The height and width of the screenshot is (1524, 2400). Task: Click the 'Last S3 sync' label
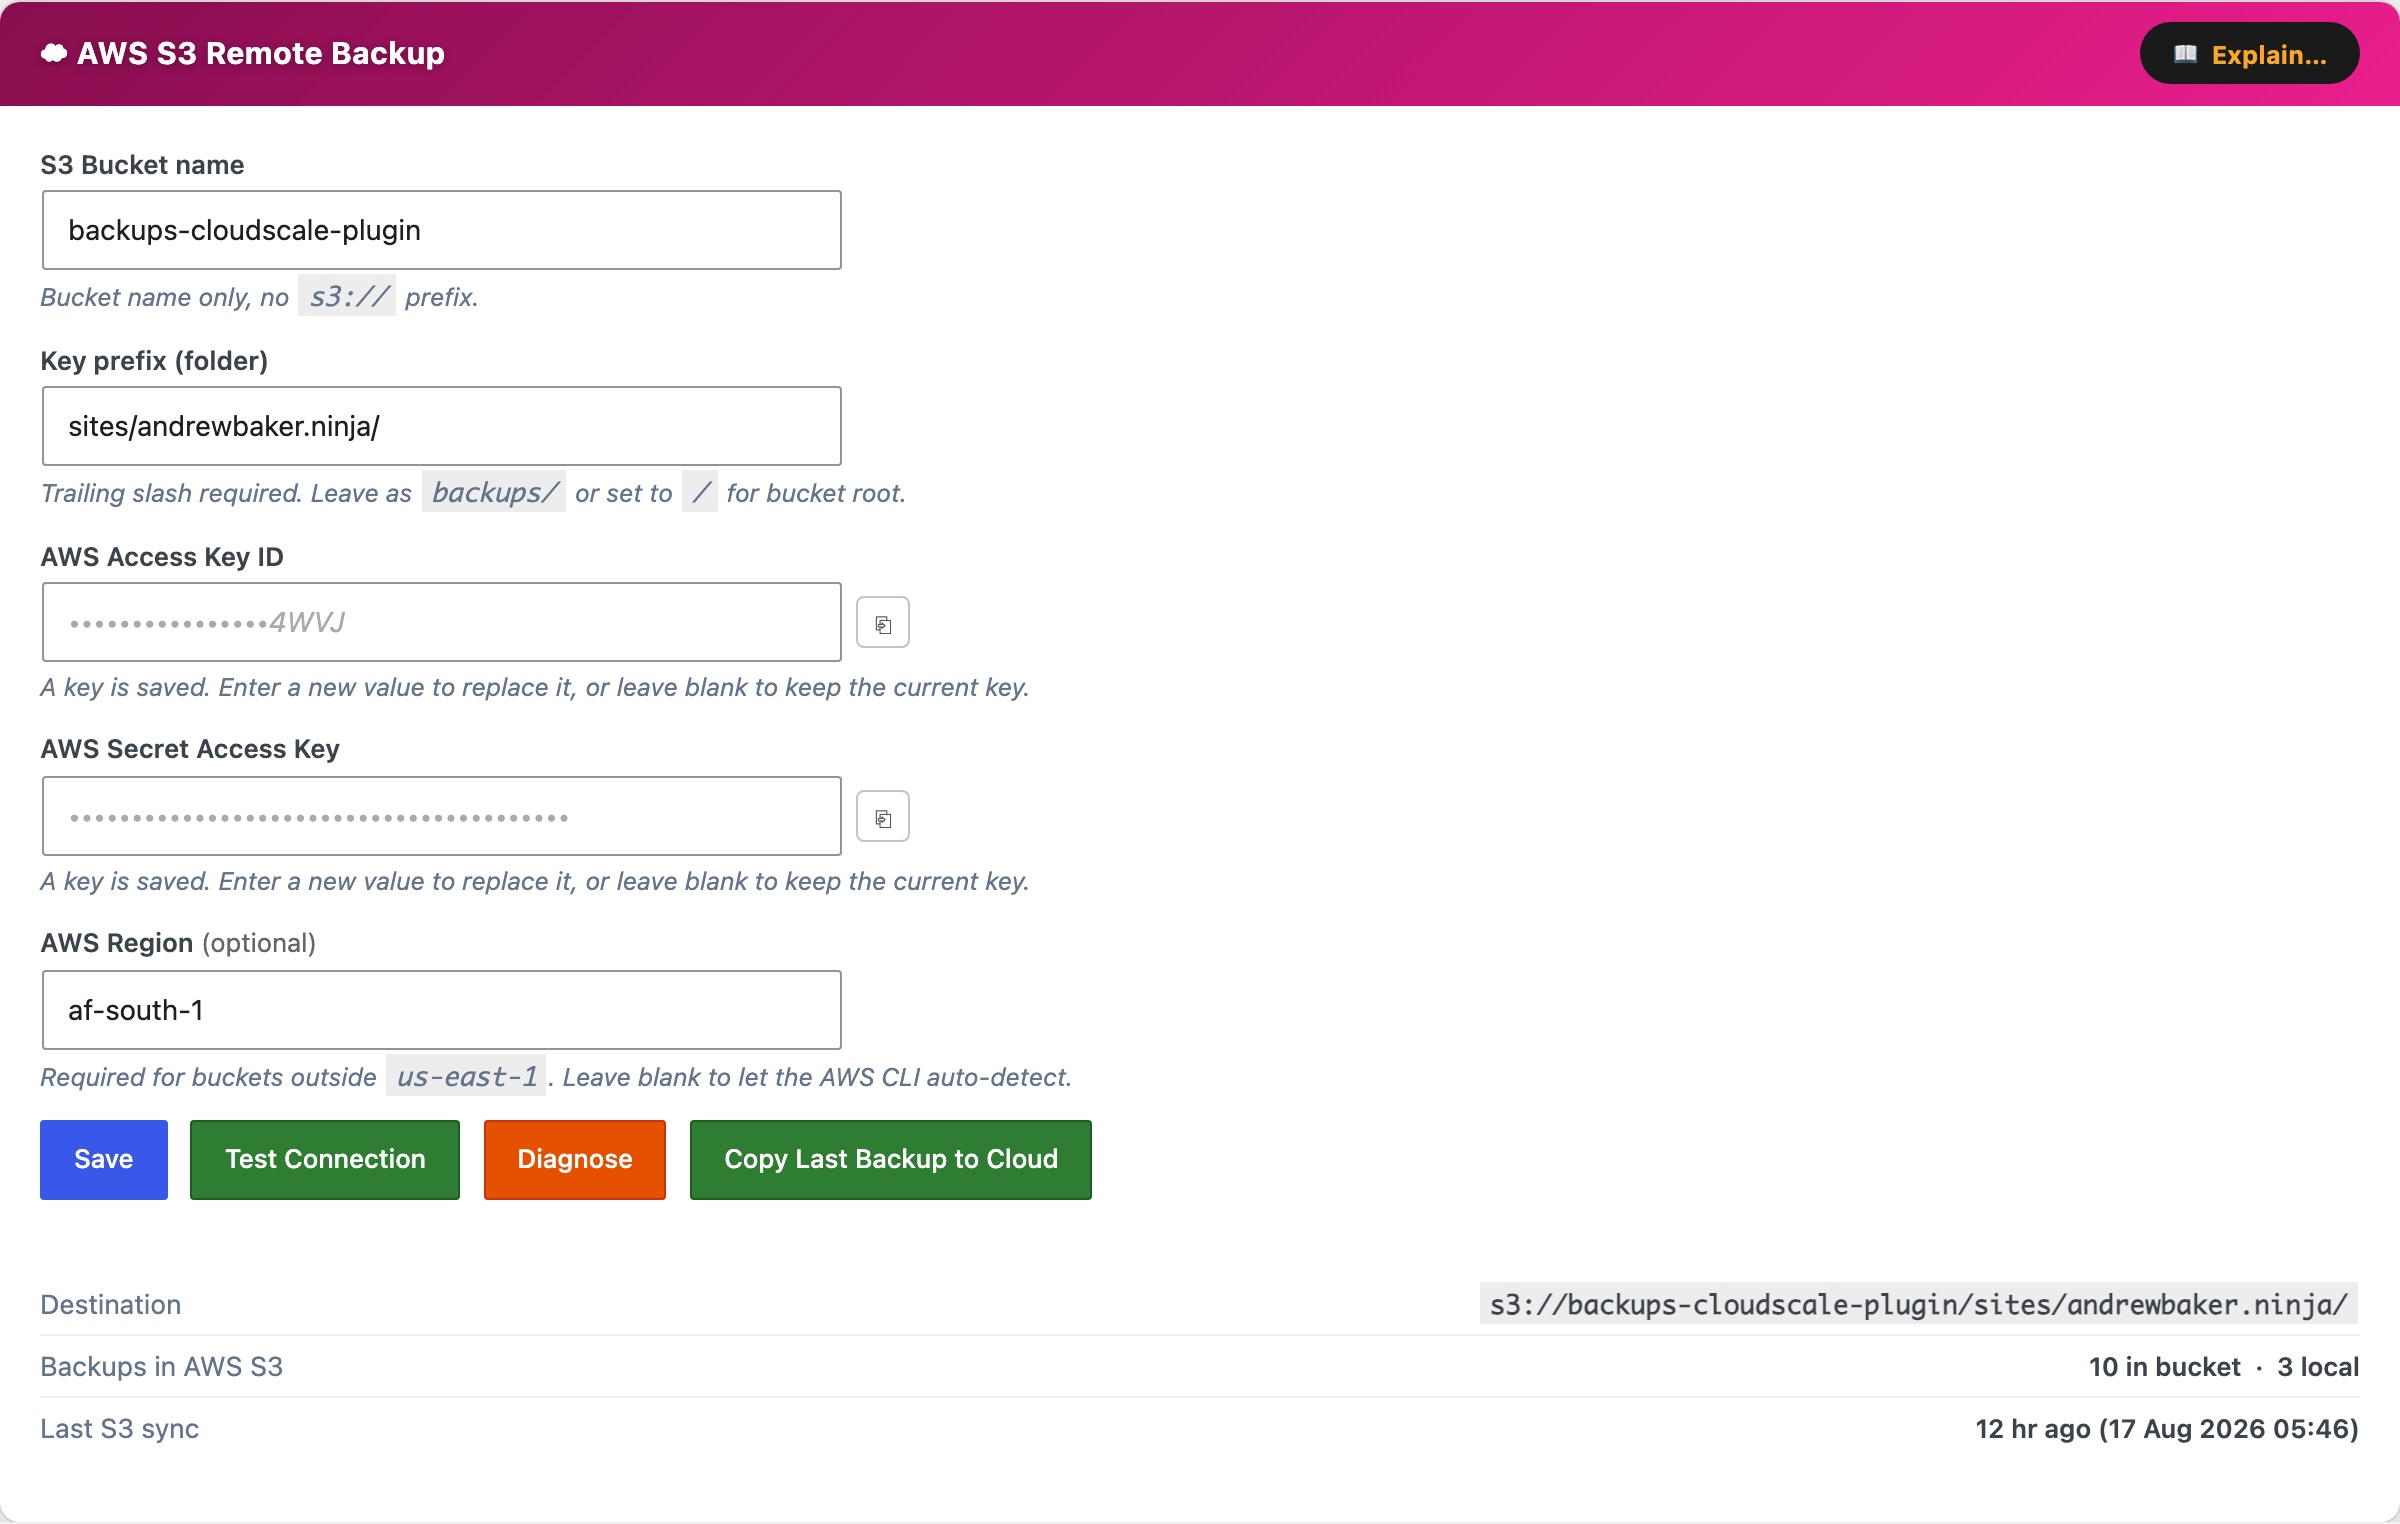120,1429
